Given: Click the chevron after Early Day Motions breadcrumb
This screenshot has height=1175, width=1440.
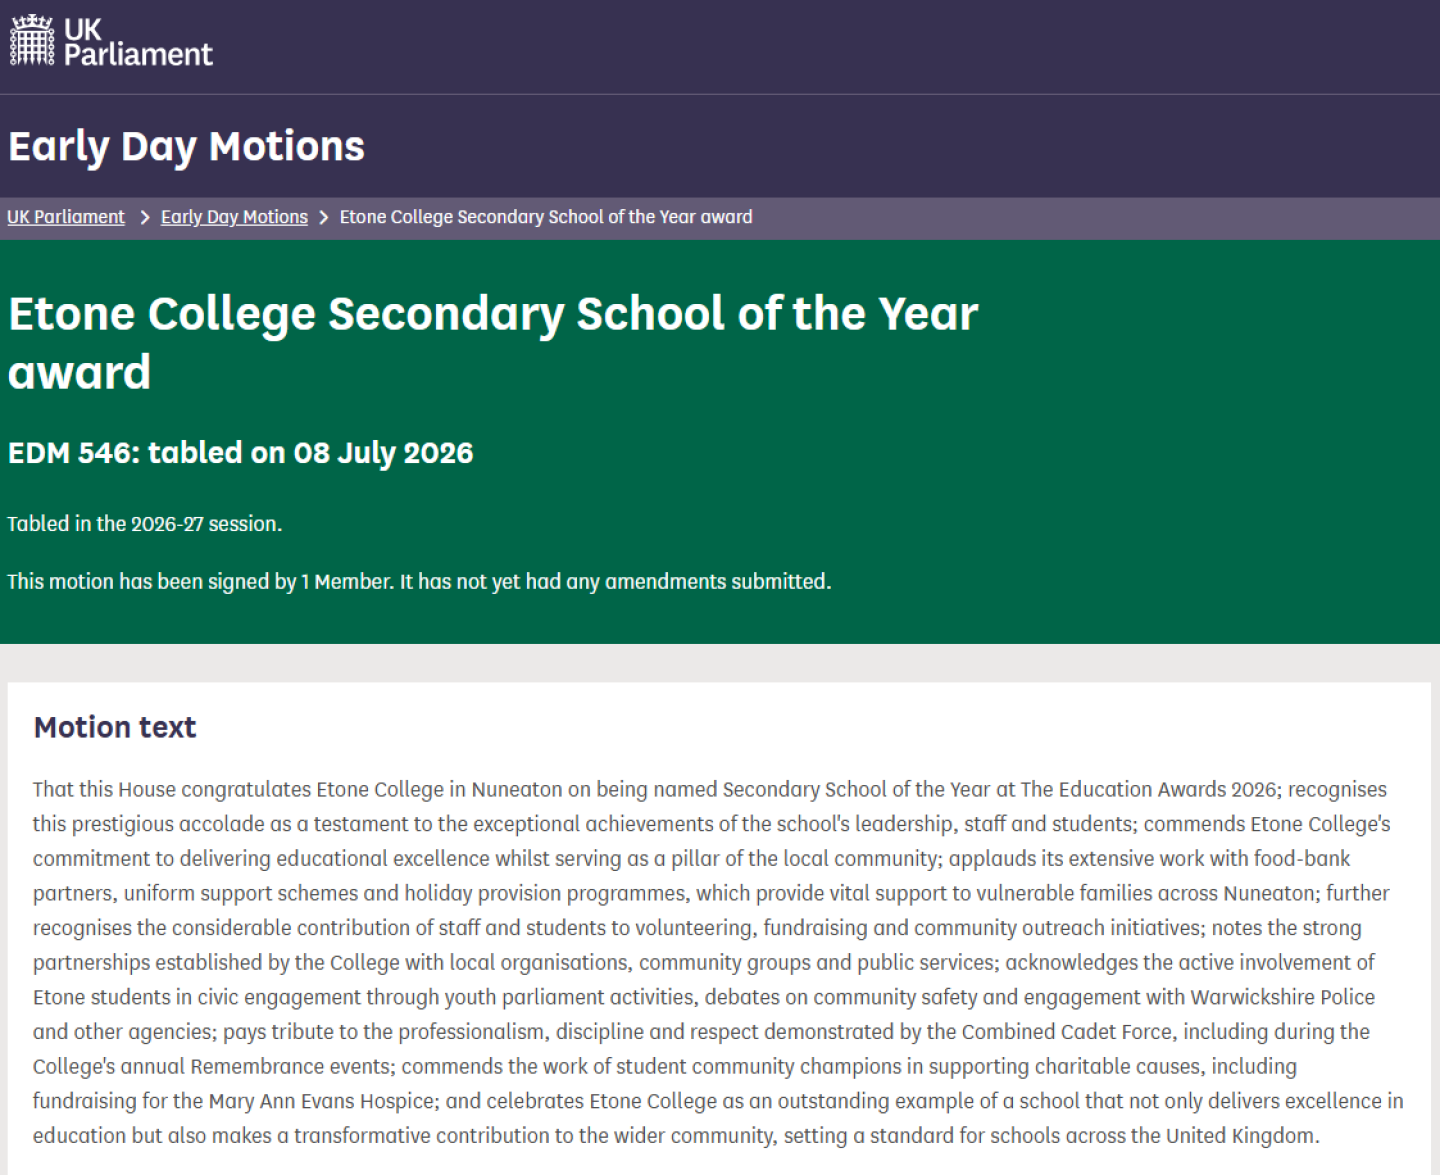Looking at the screenshot, I should click(324, 218).
